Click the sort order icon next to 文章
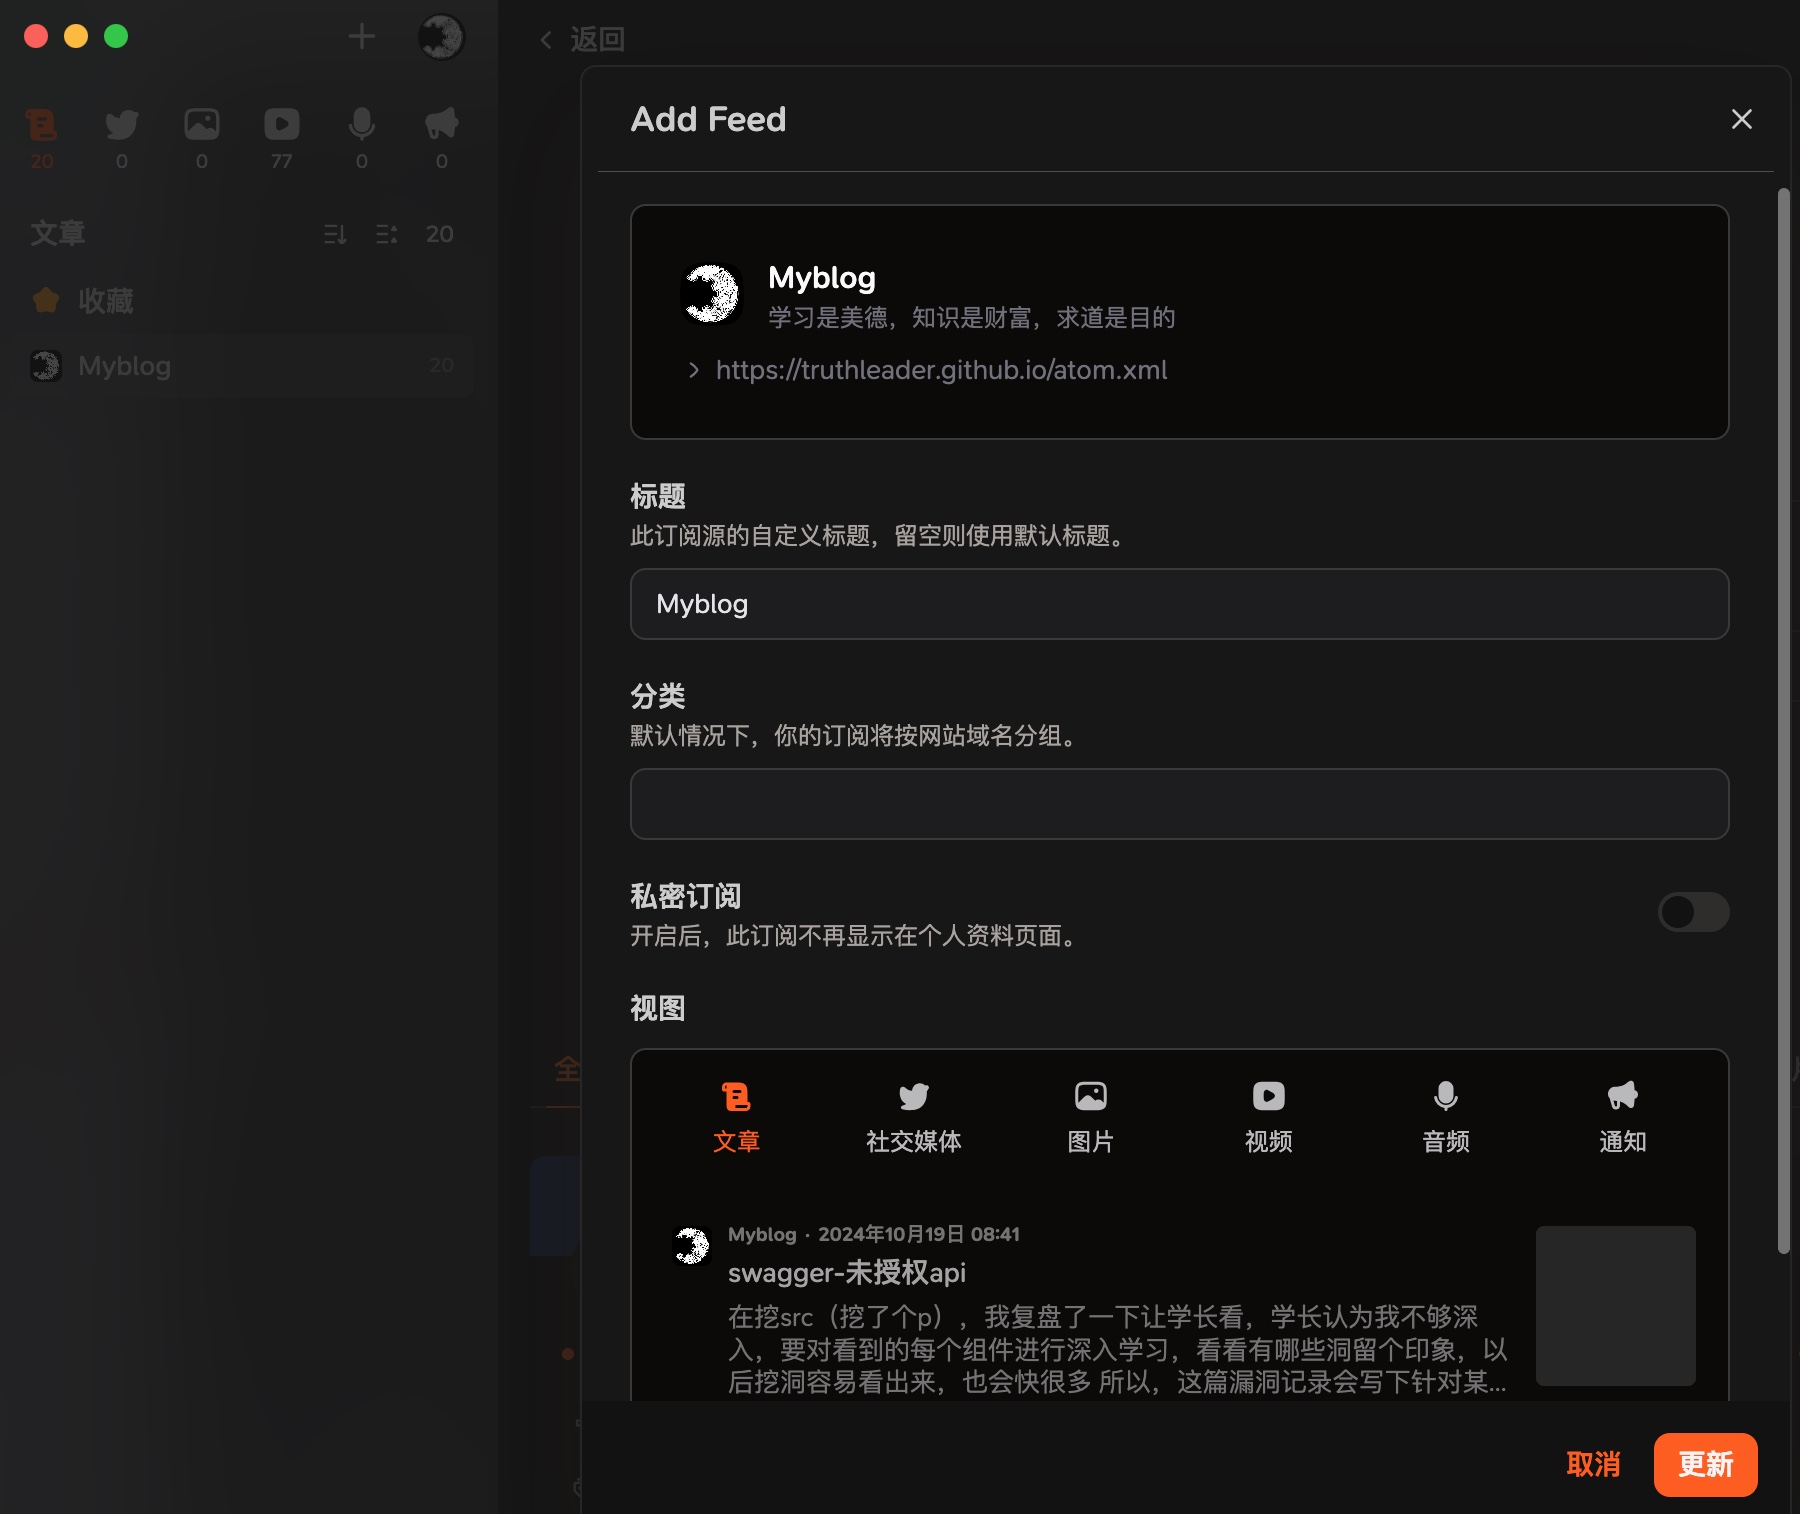The width and height of the screenshot is (1800, 1514). (x=336, y=233)
